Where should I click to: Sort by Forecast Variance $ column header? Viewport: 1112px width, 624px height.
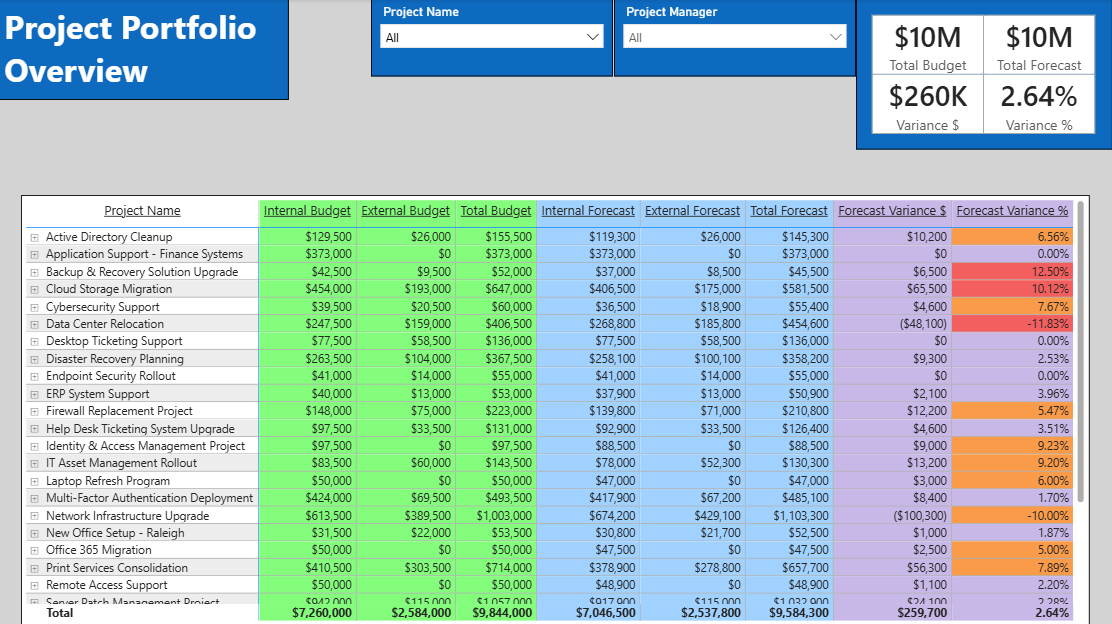892,211
